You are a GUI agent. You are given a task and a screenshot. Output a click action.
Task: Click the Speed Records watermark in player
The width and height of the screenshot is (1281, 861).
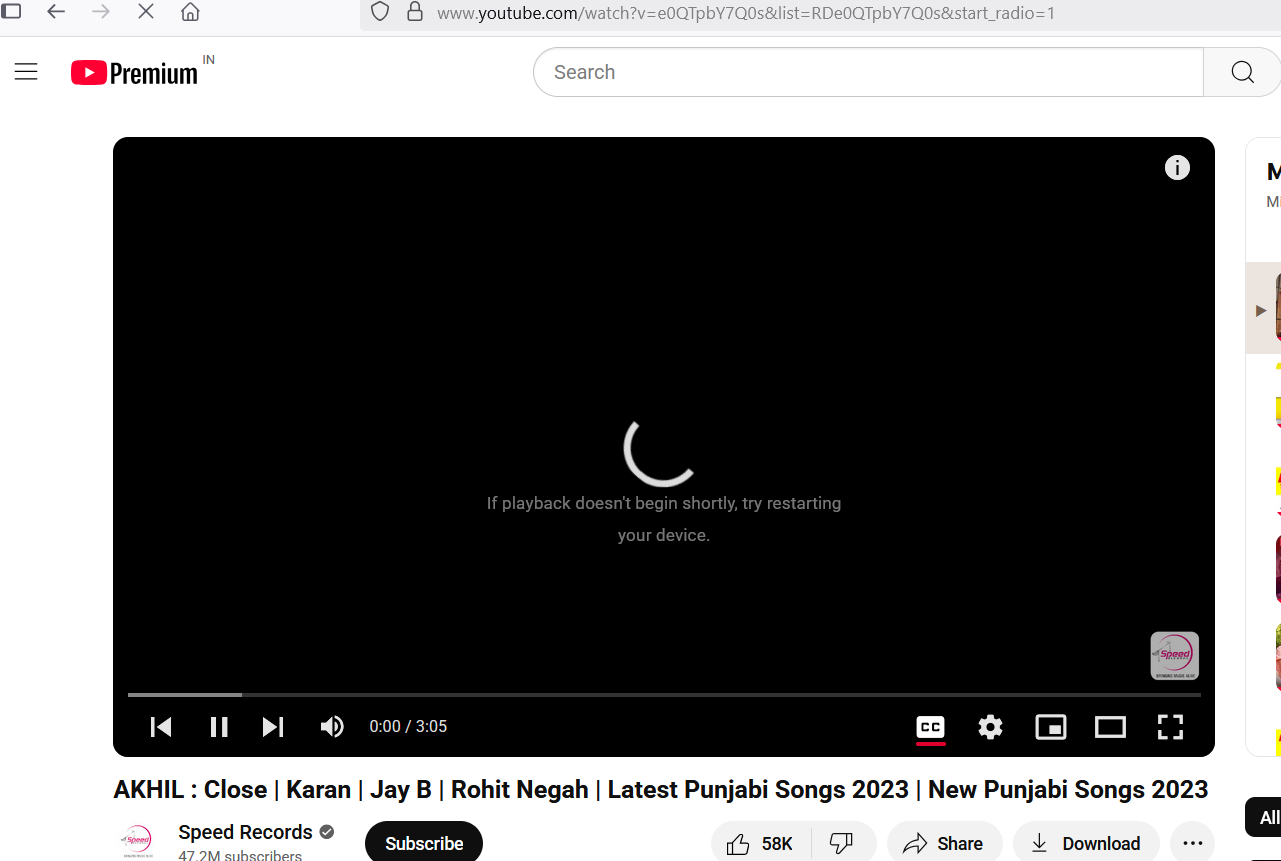1174,656
